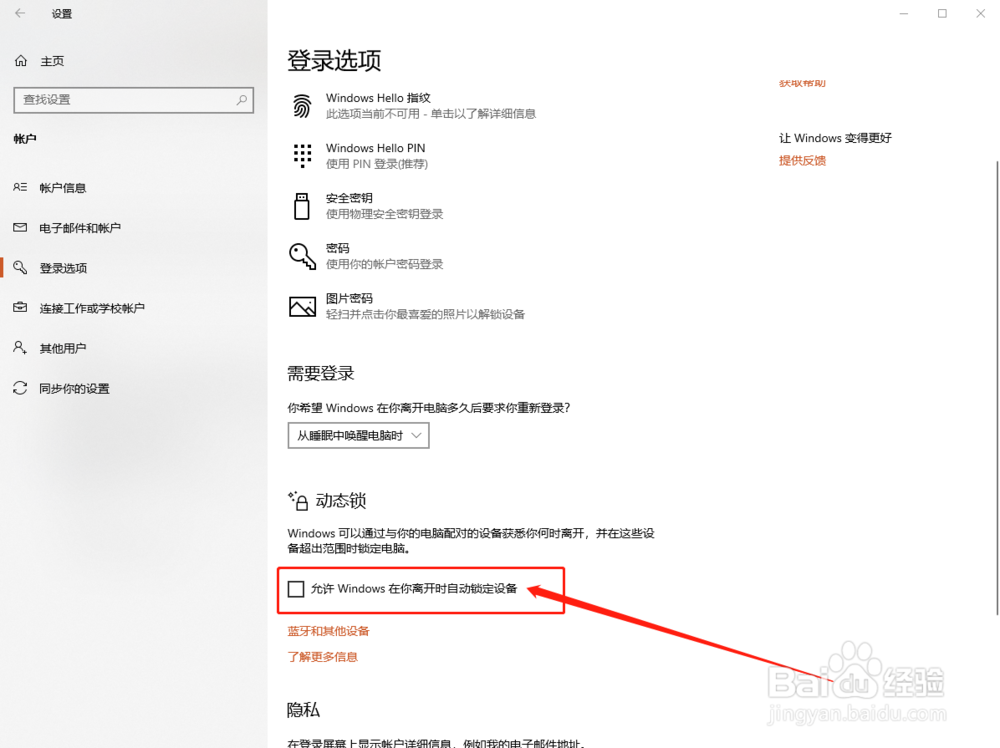Click the Windows Hello PIN keypad icon
The height and width of the screenshot is (748, 1000).
tap(302, 156)
